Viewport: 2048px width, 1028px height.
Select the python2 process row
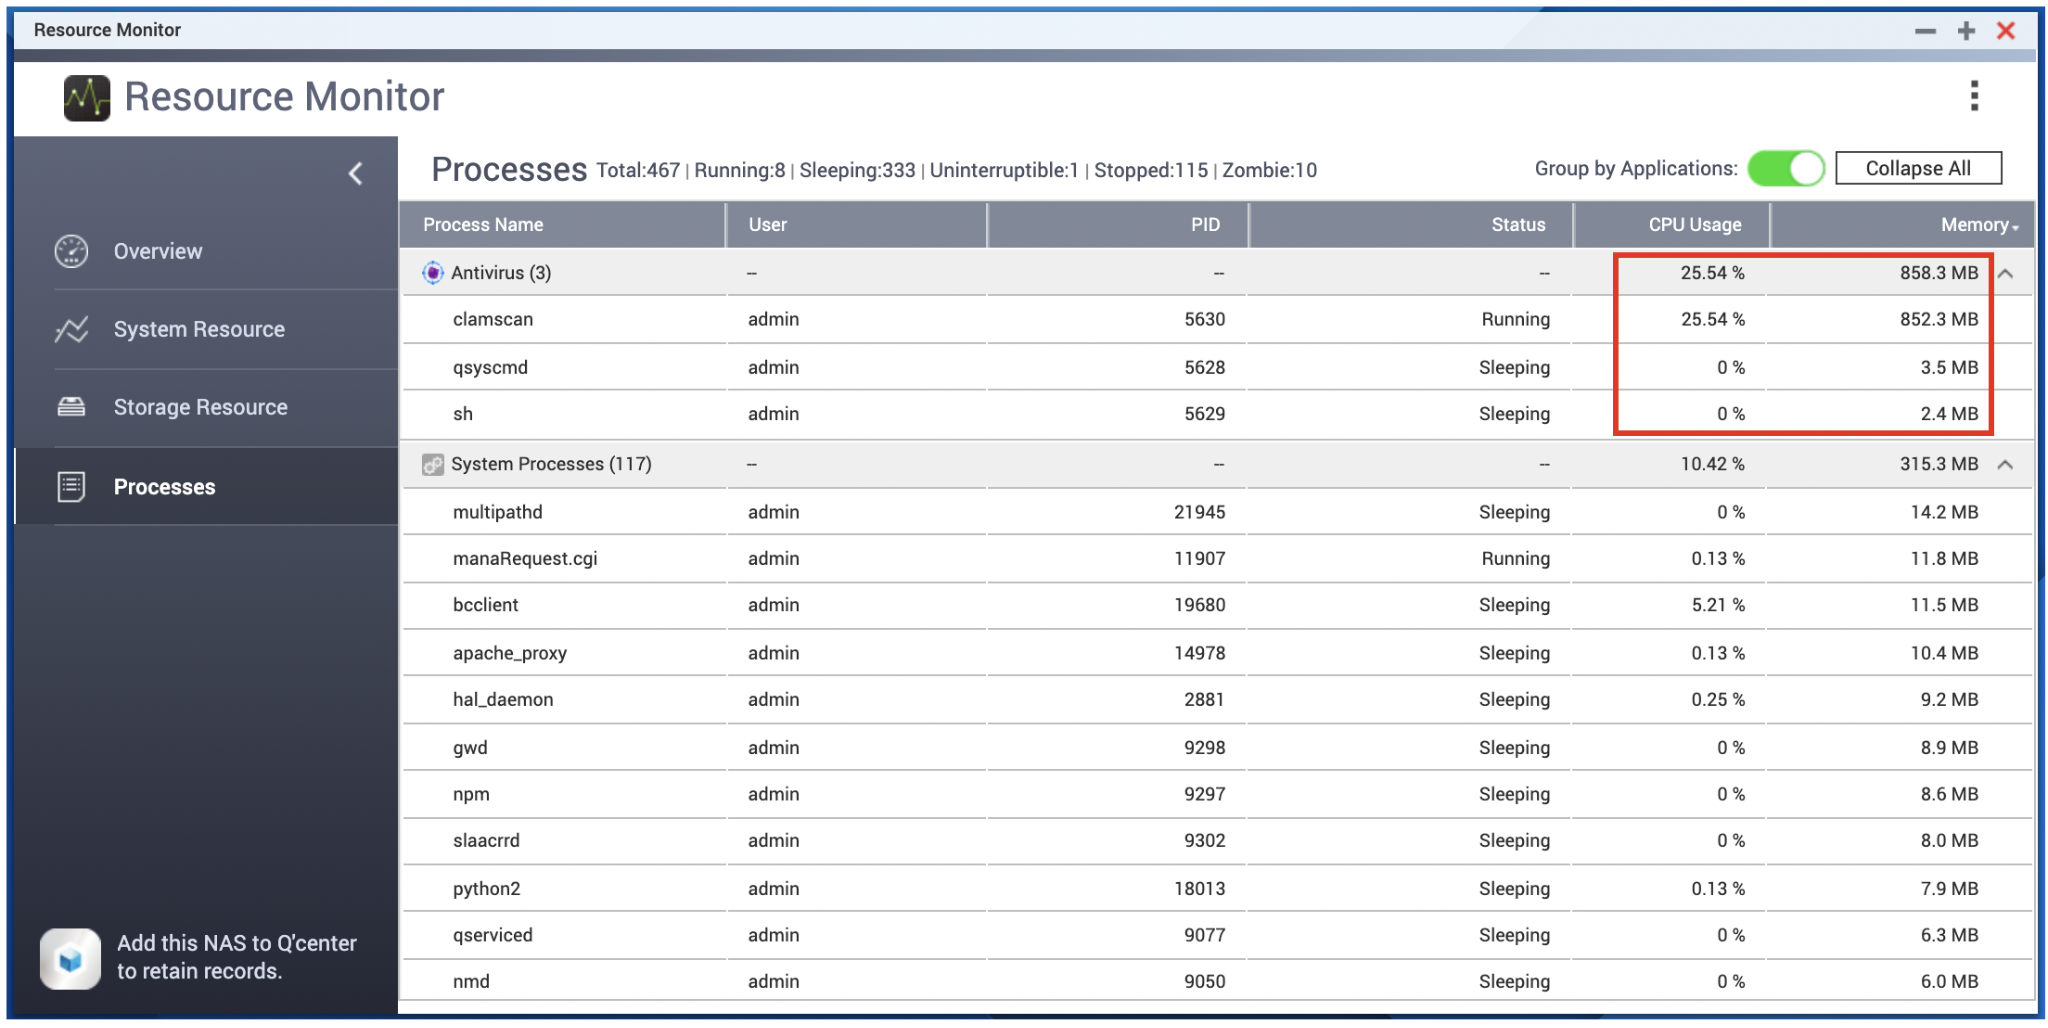click(1217, 888)
